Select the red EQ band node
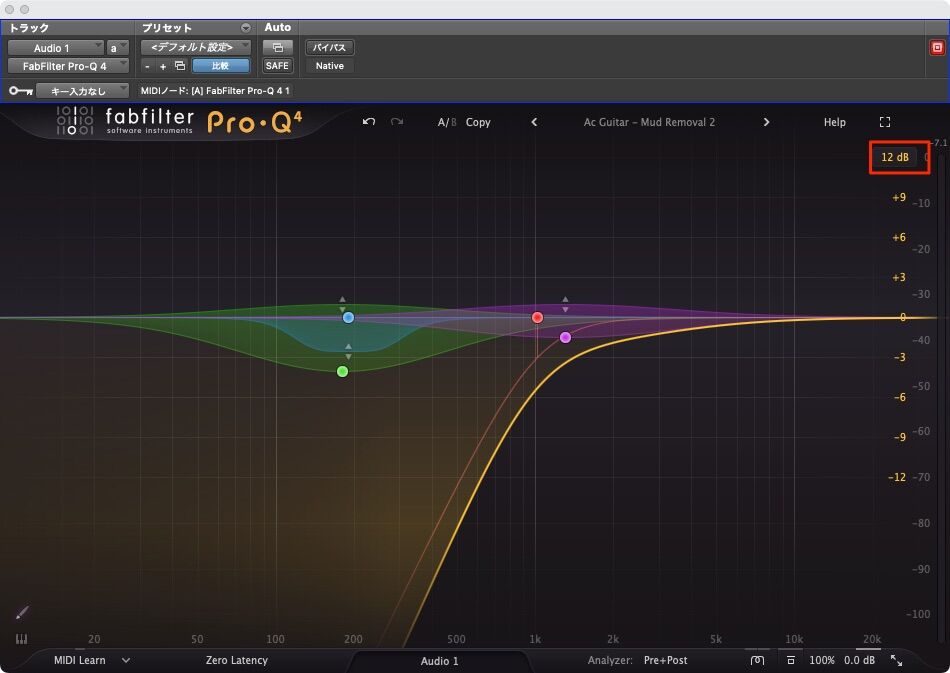This screenshot has height=673, width=950. click(537, 317)
